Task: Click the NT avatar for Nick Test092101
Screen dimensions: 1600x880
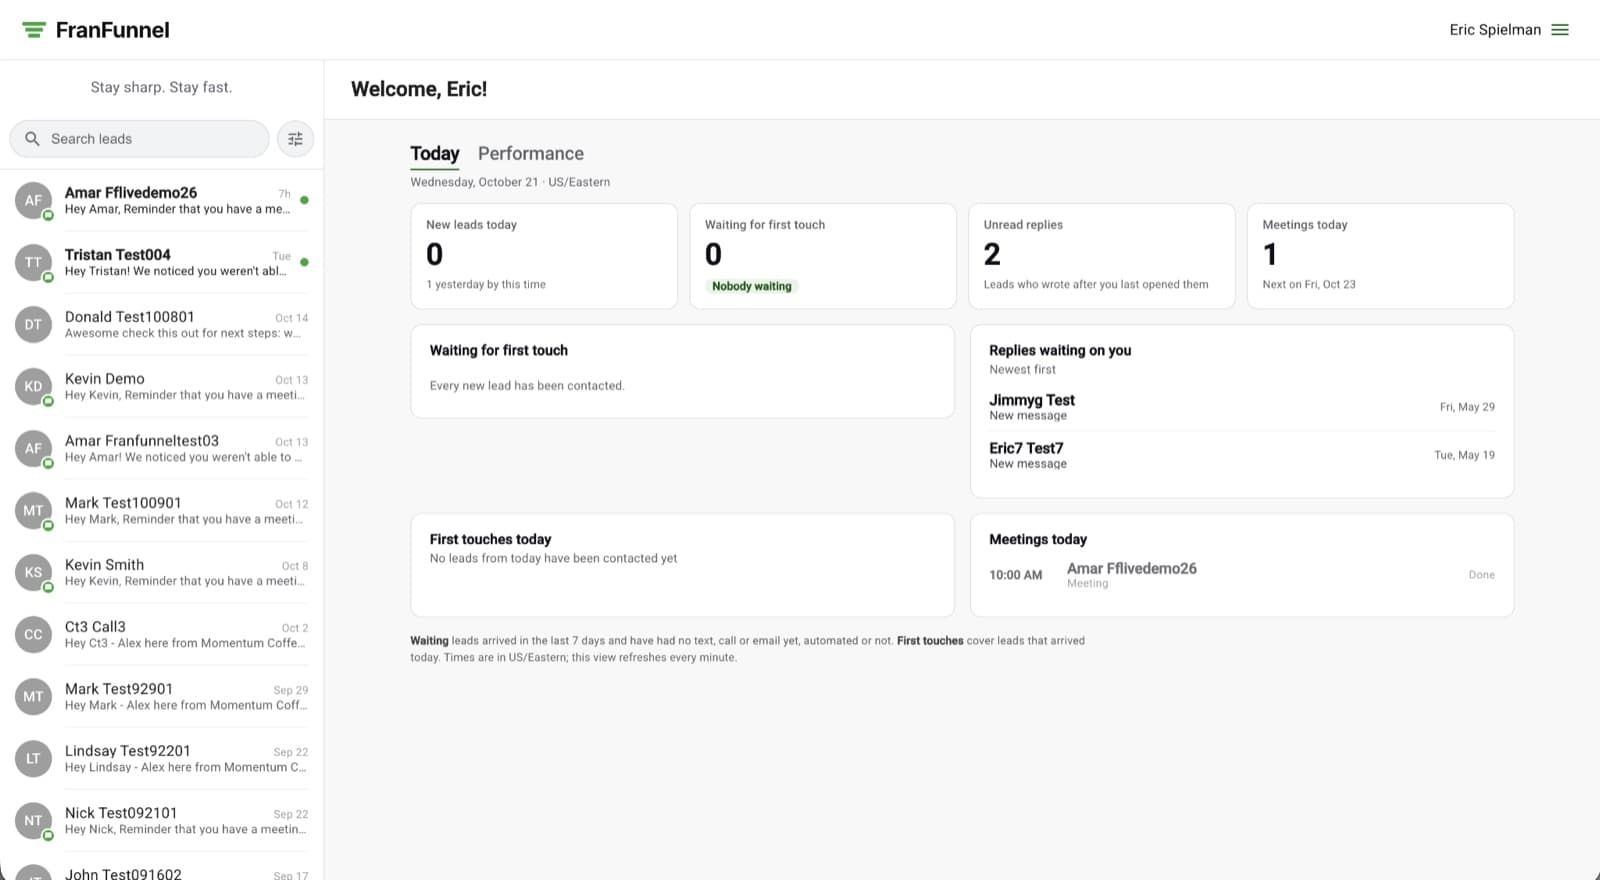Action: 33,820
